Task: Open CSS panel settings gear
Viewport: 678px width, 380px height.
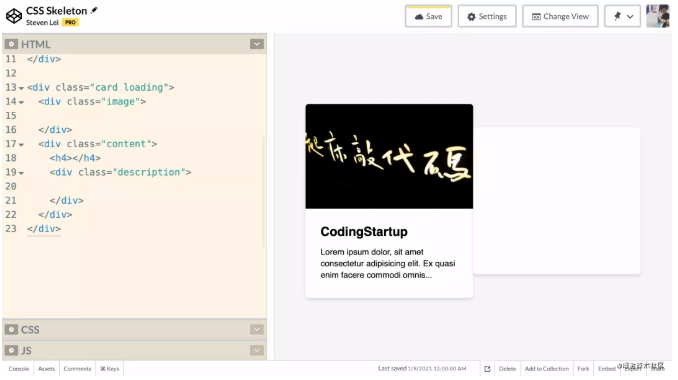Action: click(x=11, y=329)
